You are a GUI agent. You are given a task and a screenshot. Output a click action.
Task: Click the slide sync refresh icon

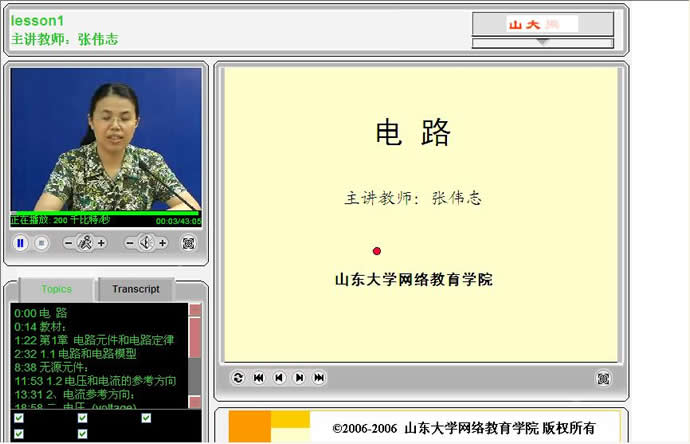coord(238,378)
